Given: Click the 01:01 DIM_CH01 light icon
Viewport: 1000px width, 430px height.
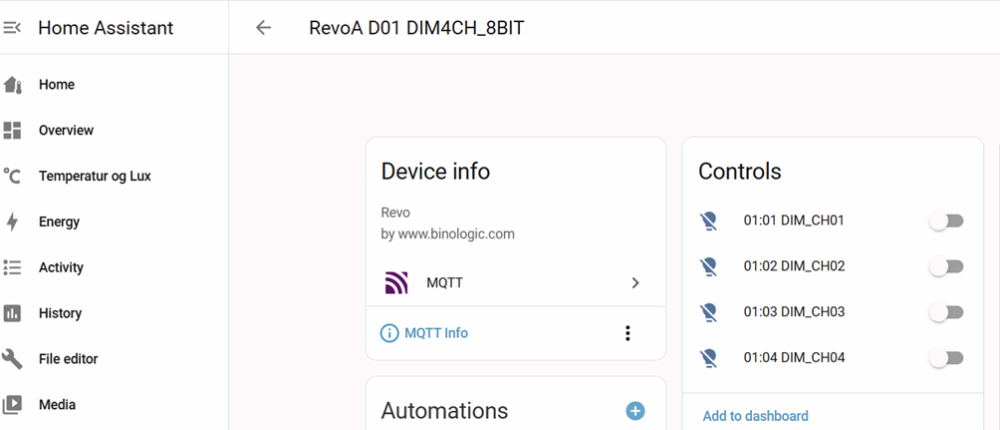Looking at the screenshot, I should click(709, 221).
